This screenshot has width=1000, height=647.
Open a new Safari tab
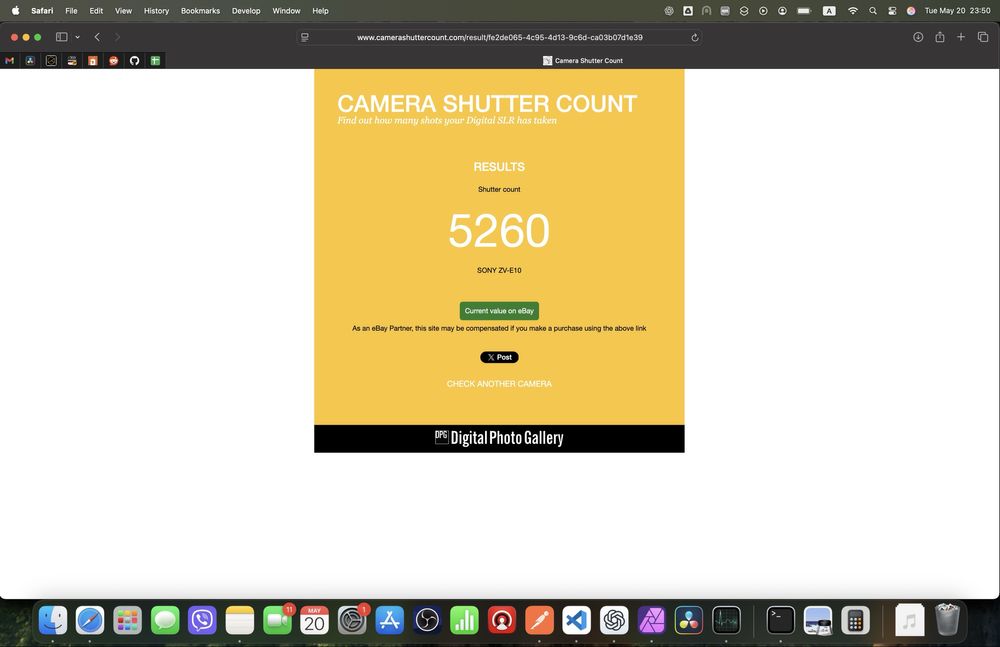tap(960, 37)
